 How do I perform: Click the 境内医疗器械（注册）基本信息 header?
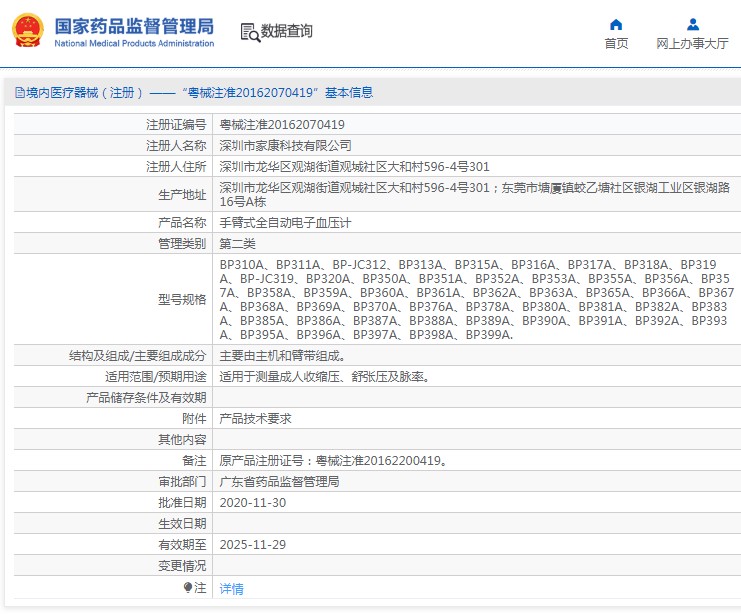click(199, 93)
